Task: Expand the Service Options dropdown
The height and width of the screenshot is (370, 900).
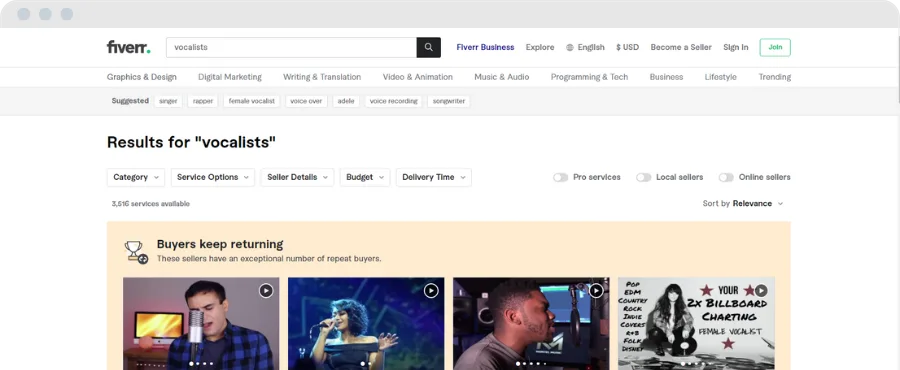Action: [x=213, y=177]
